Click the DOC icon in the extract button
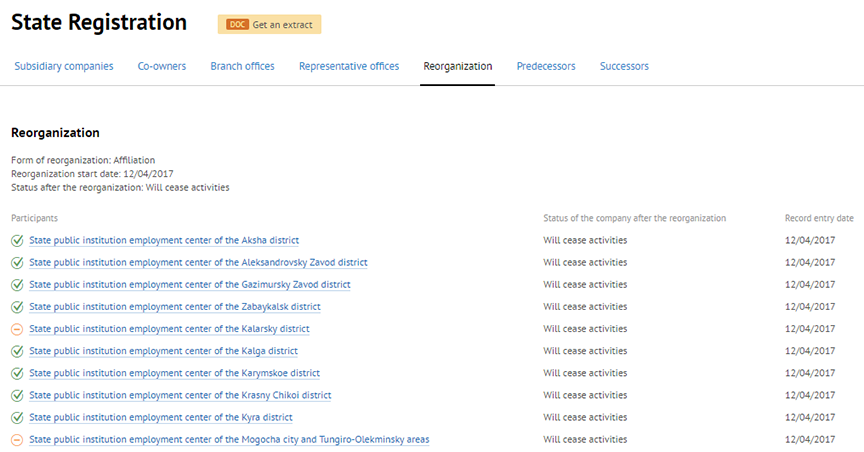 click(x=237, y=24)
